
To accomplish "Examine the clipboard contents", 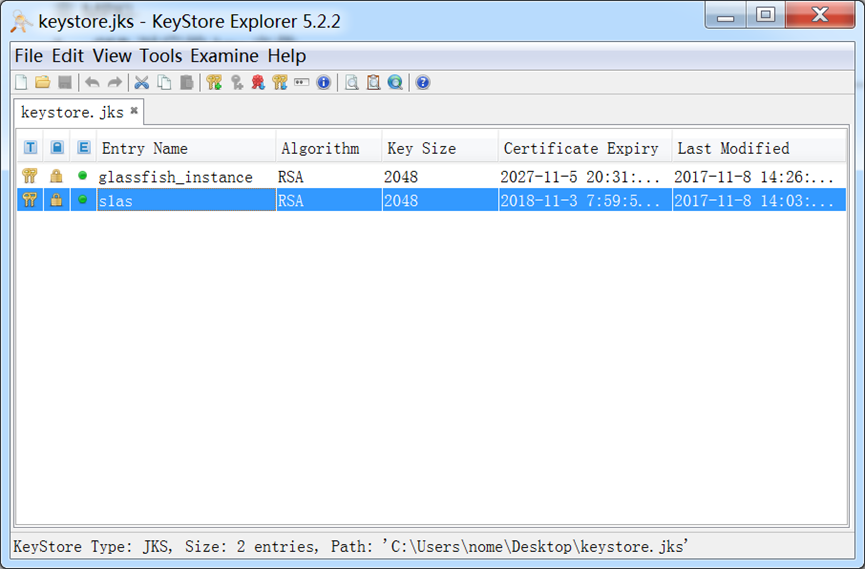I will click(373, 83).
